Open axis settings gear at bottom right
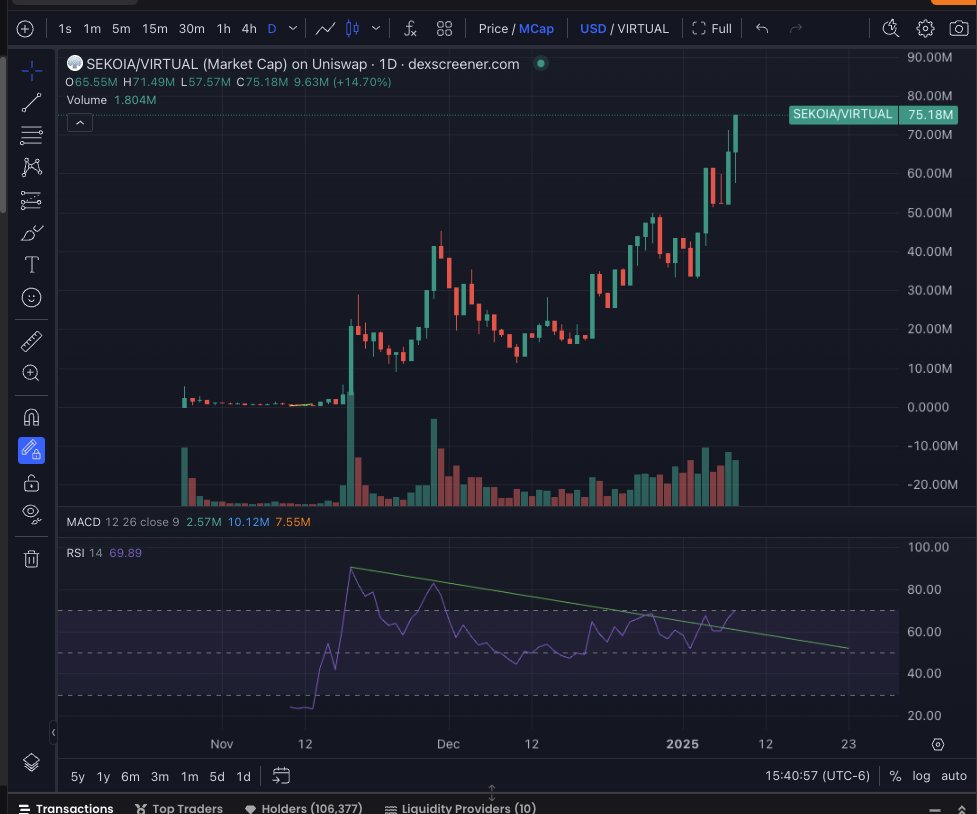This screenshot has width=977, height=814. click(938, 744)
